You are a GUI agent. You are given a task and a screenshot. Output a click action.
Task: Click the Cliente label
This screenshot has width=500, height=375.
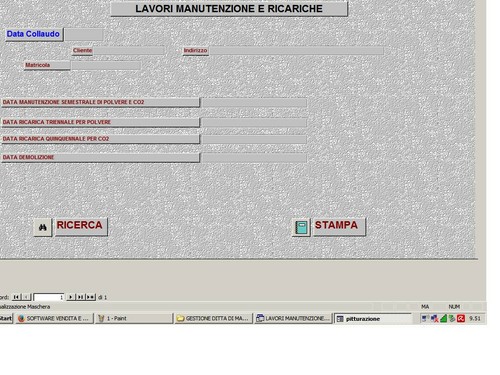[82, 50]
